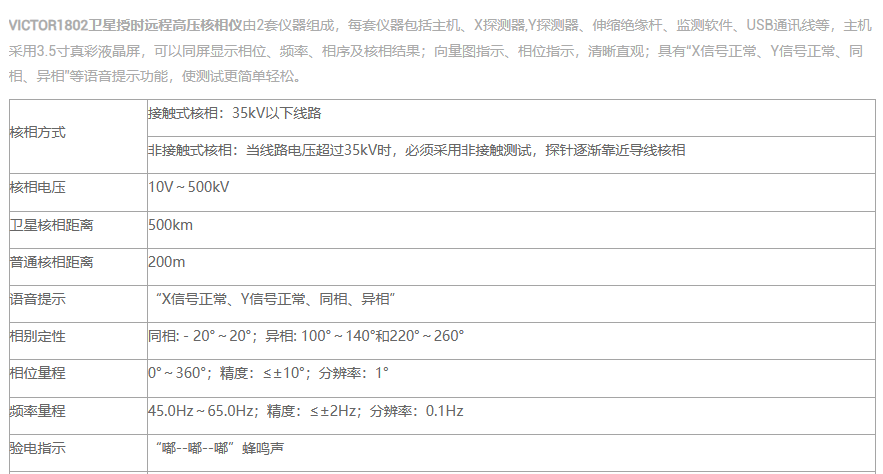Select the 同相 -20°～20° value cell

pos(306,336)
